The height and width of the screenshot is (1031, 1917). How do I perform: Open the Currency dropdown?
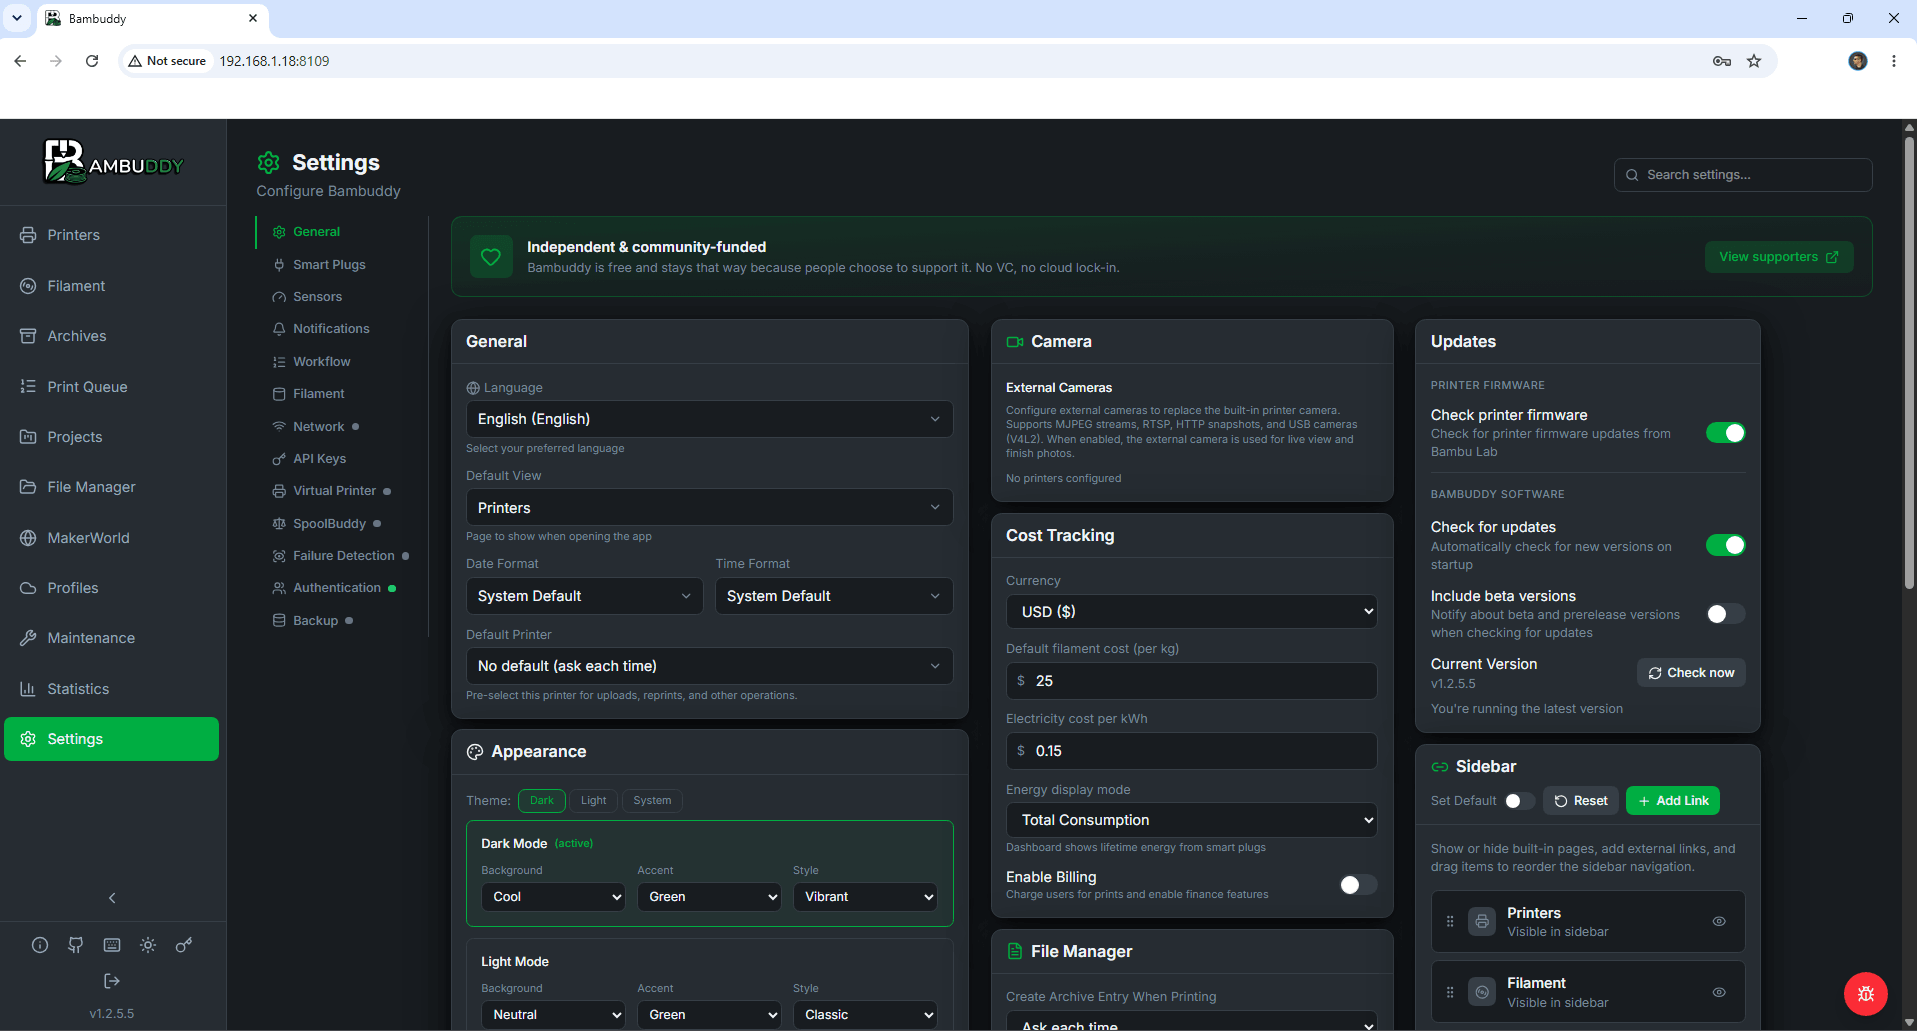[x=1191, y=612]
